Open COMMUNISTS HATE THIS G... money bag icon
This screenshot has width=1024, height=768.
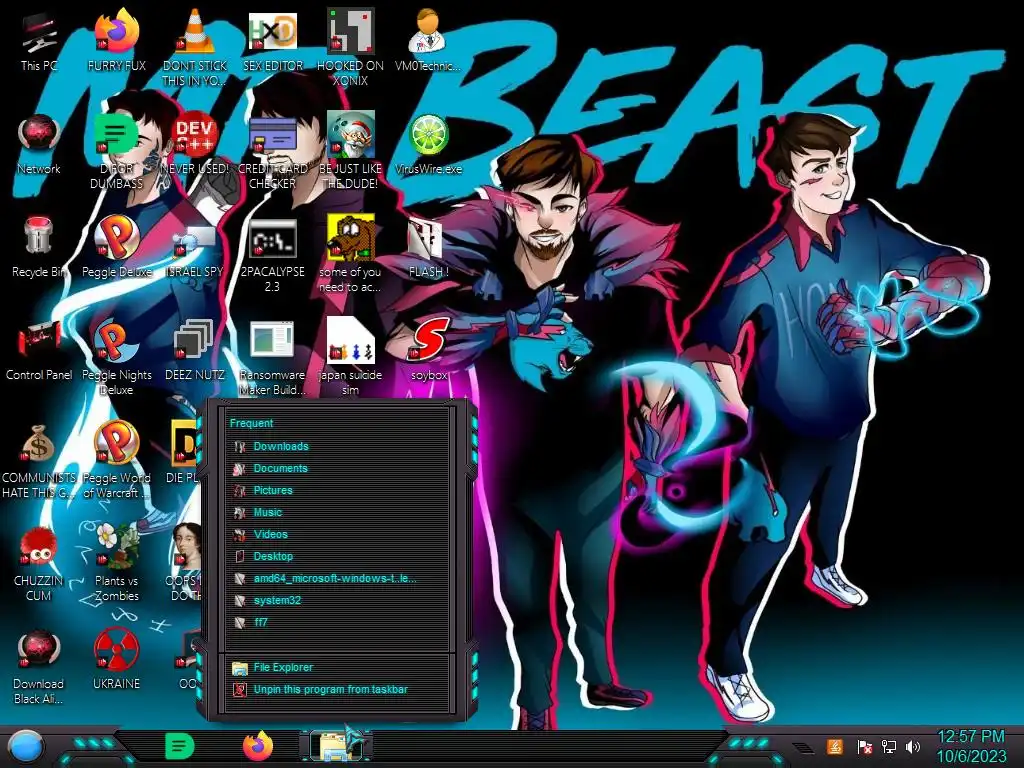[39, 461]
